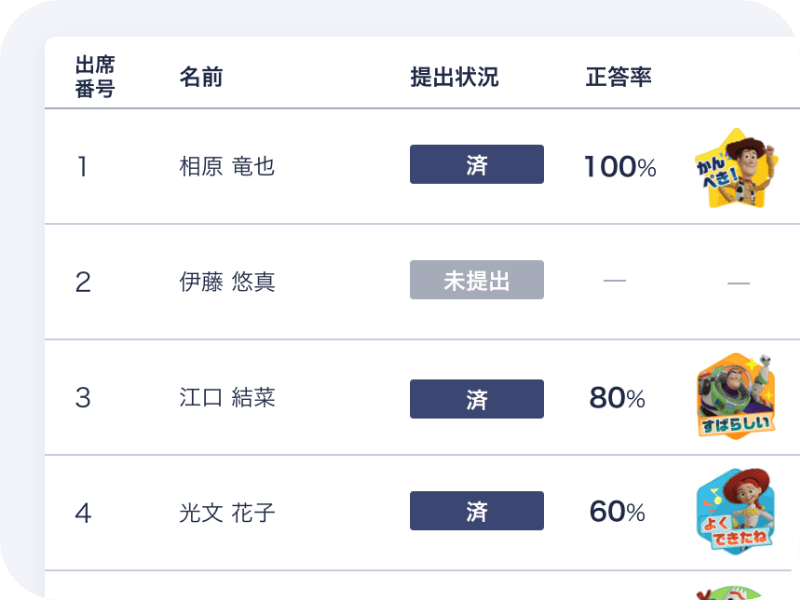
Task: Click the 済 status badge for 江口 結菜
Action: click(476, 398)
